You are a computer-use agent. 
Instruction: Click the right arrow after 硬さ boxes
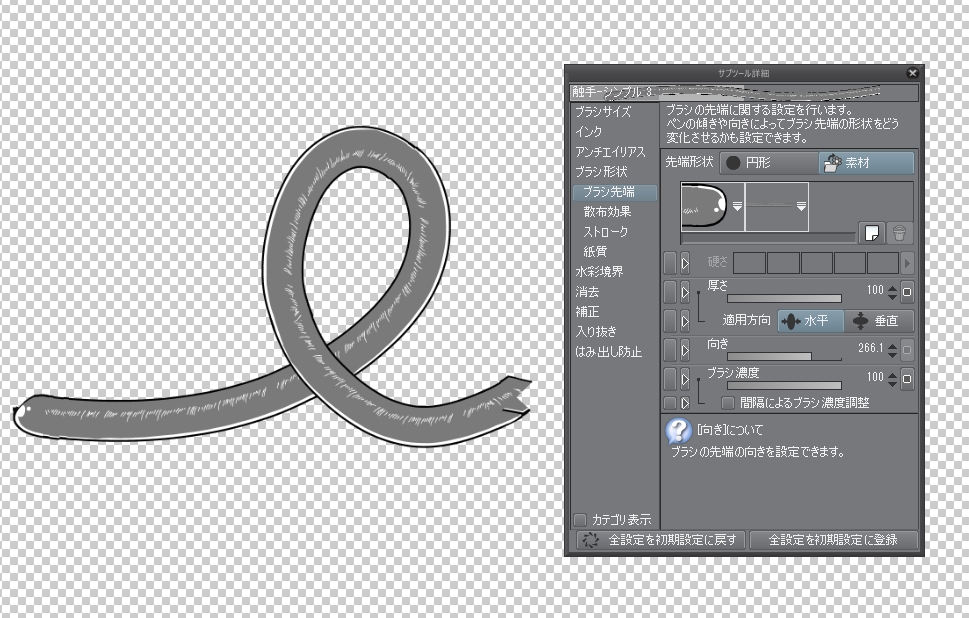[907, 263]
